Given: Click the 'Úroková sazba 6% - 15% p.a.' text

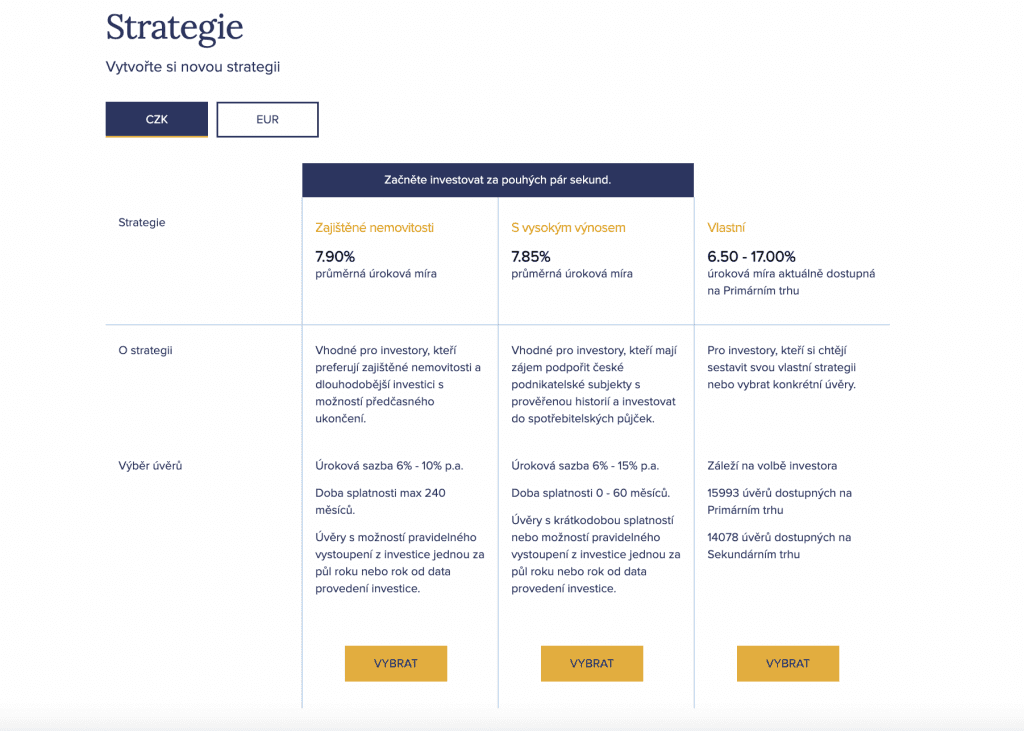Looking at the screenshot, I should (585, 466).
